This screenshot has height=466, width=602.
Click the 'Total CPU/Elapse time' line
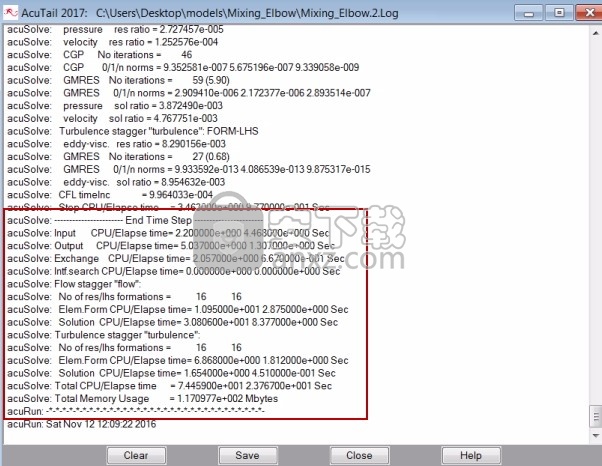(170, 386)
